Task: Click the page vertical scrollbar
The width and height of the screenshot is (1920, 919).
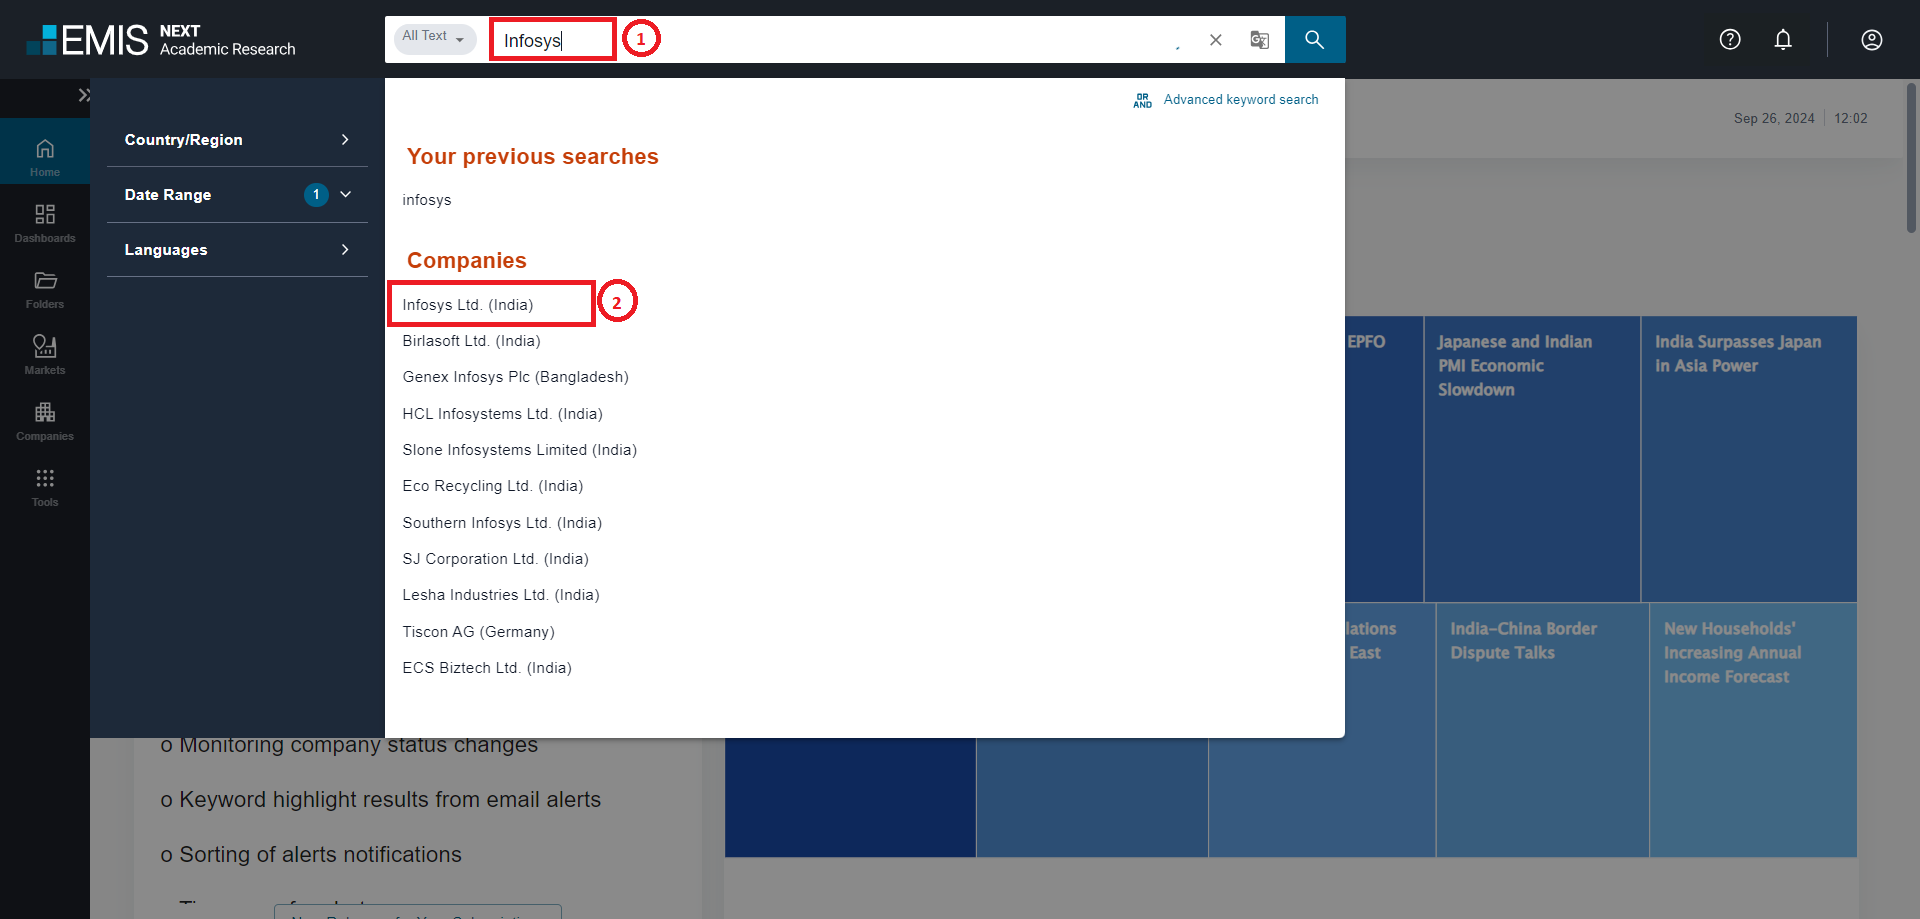Action: click(x=1912, y=160)
